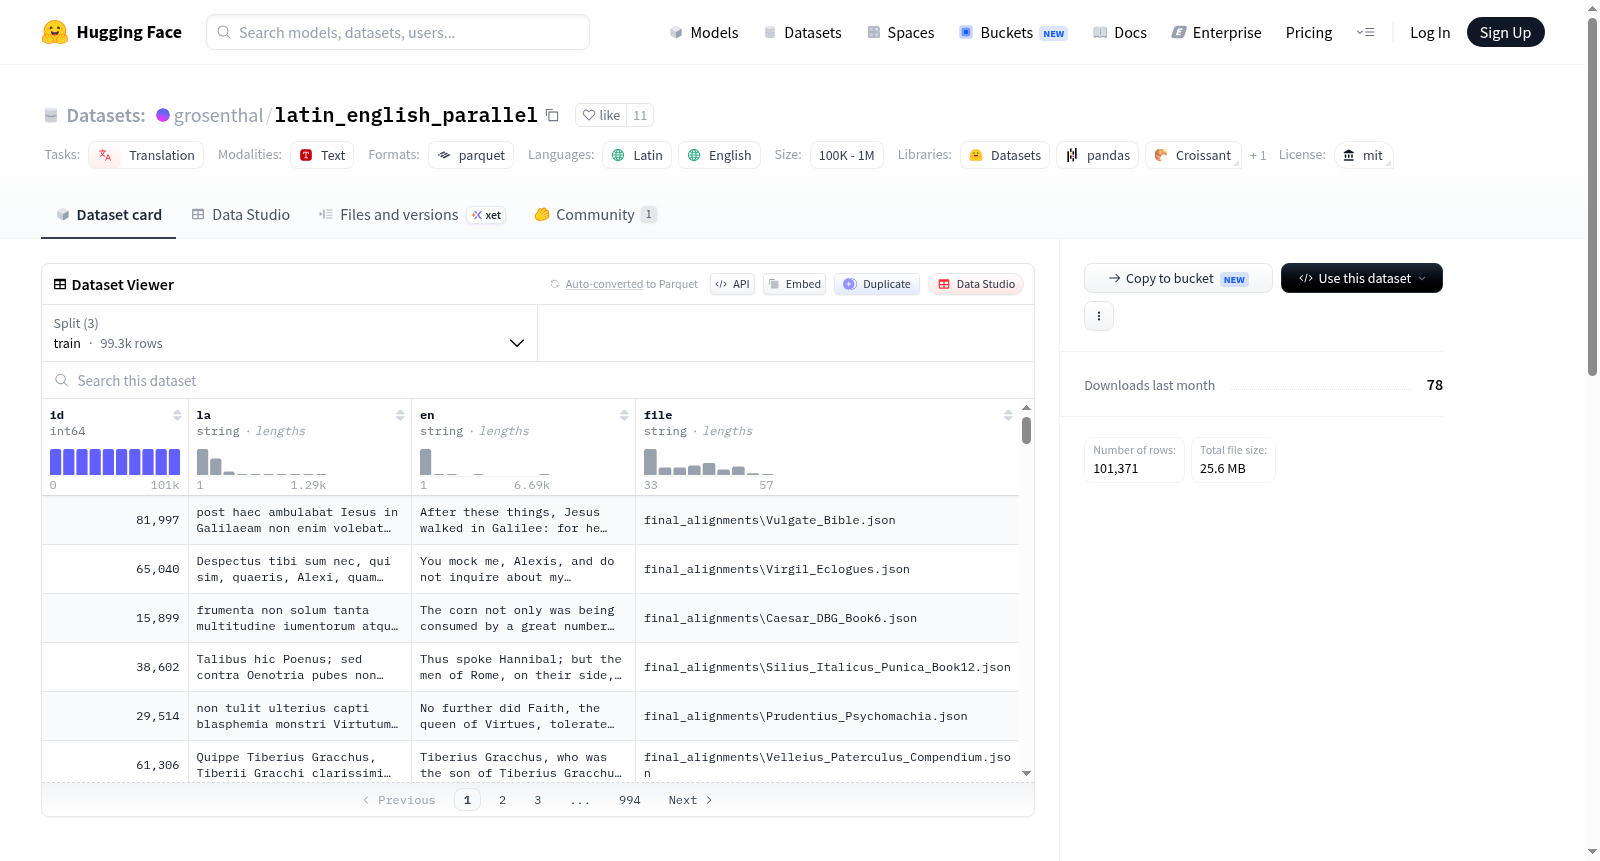Open the grosenthal user profile link
1600x861 pixels.
[218, 115]
